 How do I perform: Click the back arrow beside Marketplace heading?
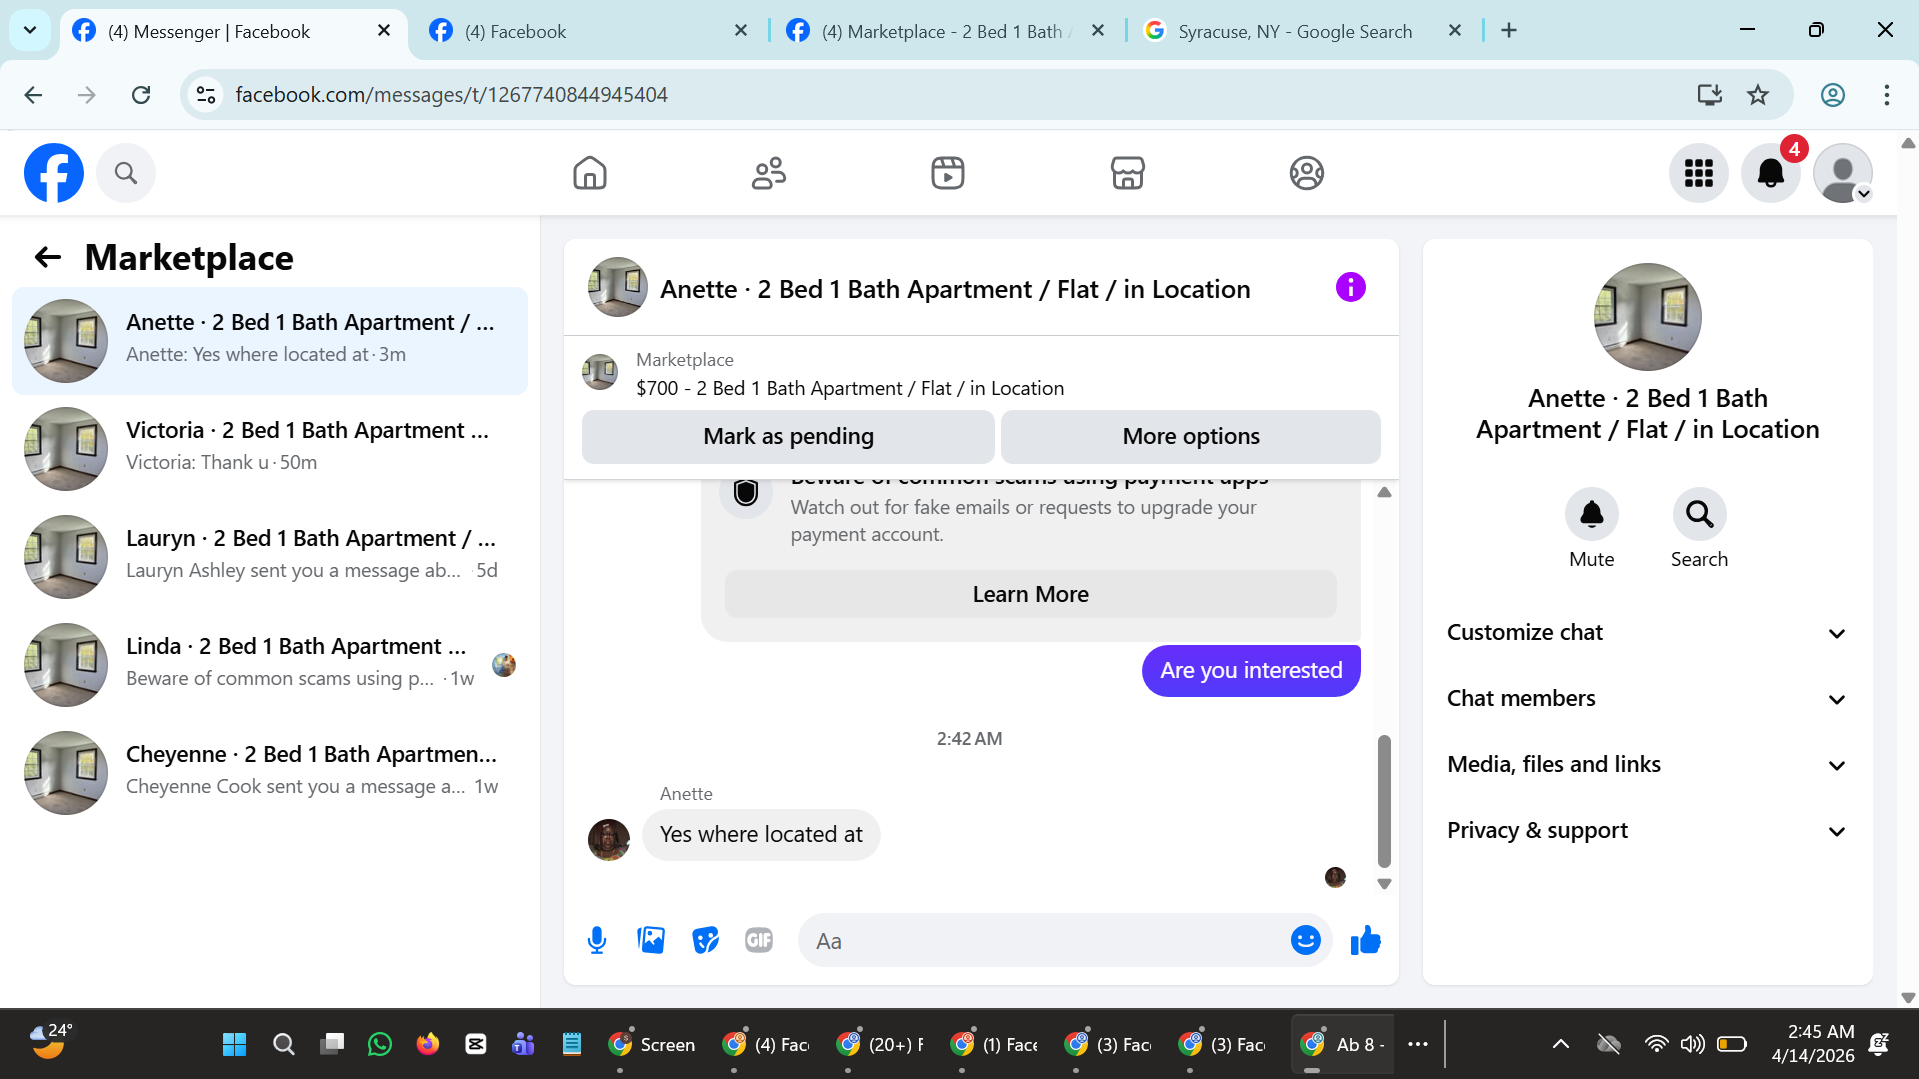point(48,258)
